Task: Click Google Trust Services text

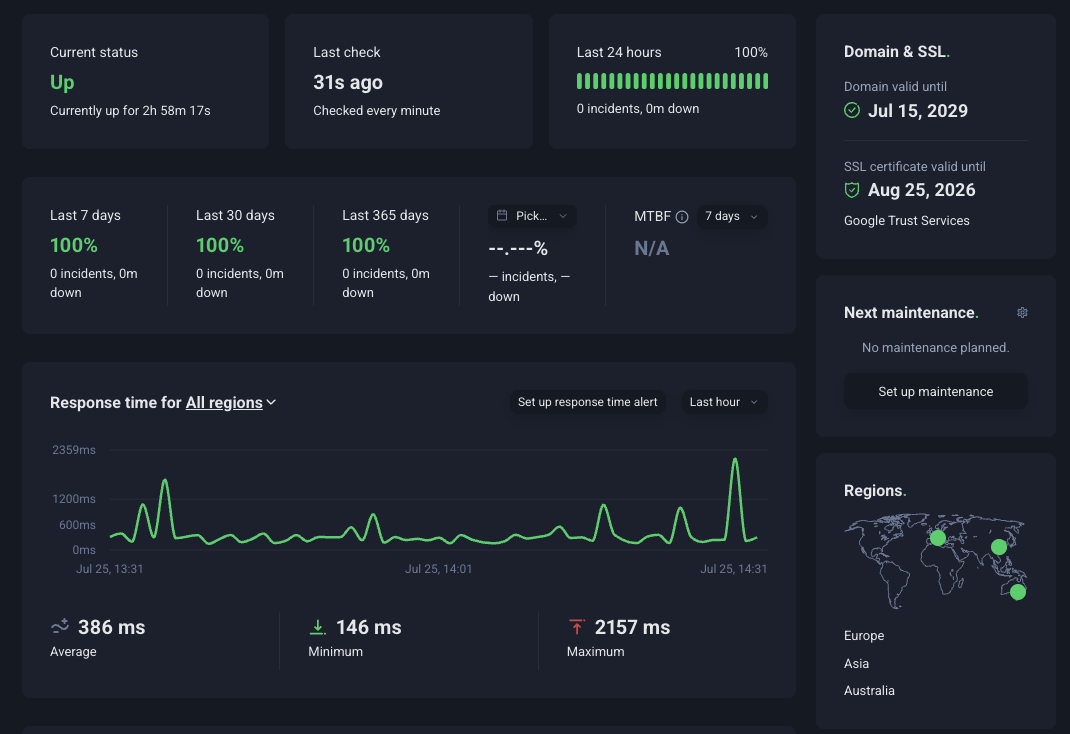Action: coord(906,220)
